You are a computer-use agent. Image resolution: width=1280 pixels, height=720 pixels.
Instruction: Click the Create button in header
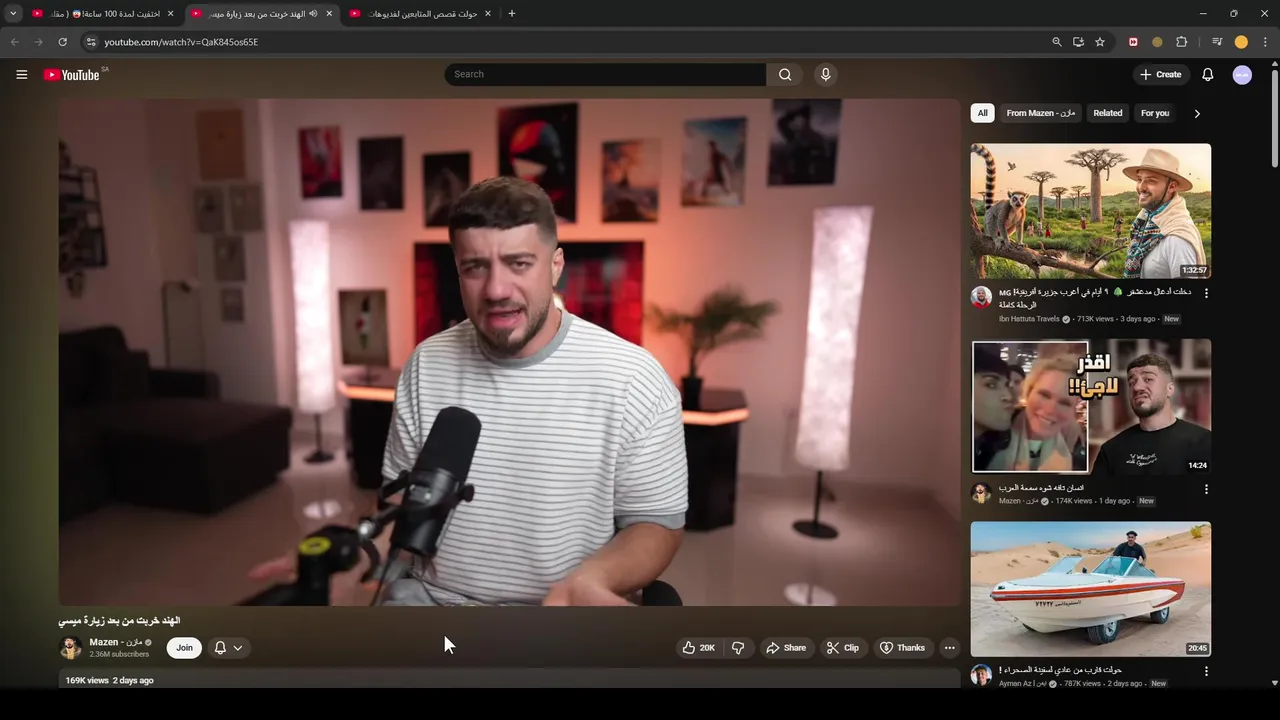pyautogui.click(x=1160, y=74)
